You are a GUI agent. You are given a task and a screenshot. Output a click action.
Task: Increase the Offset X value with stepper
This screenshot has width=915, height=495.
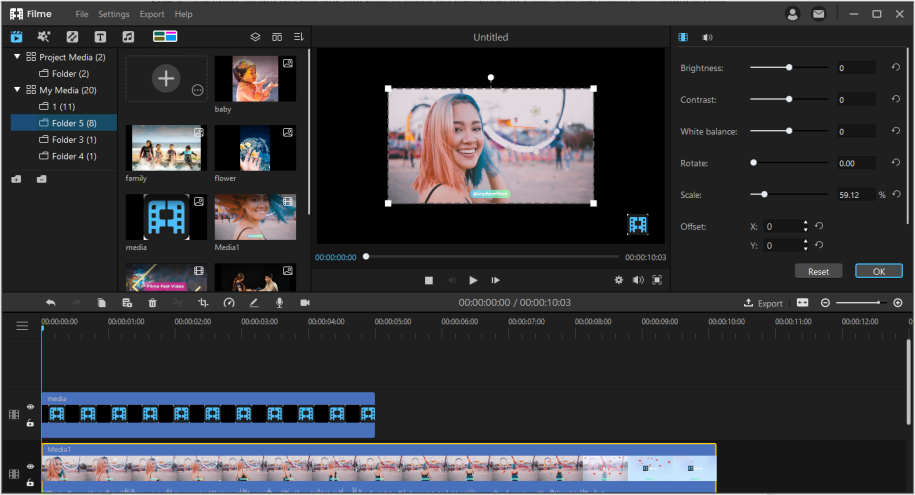805,223
